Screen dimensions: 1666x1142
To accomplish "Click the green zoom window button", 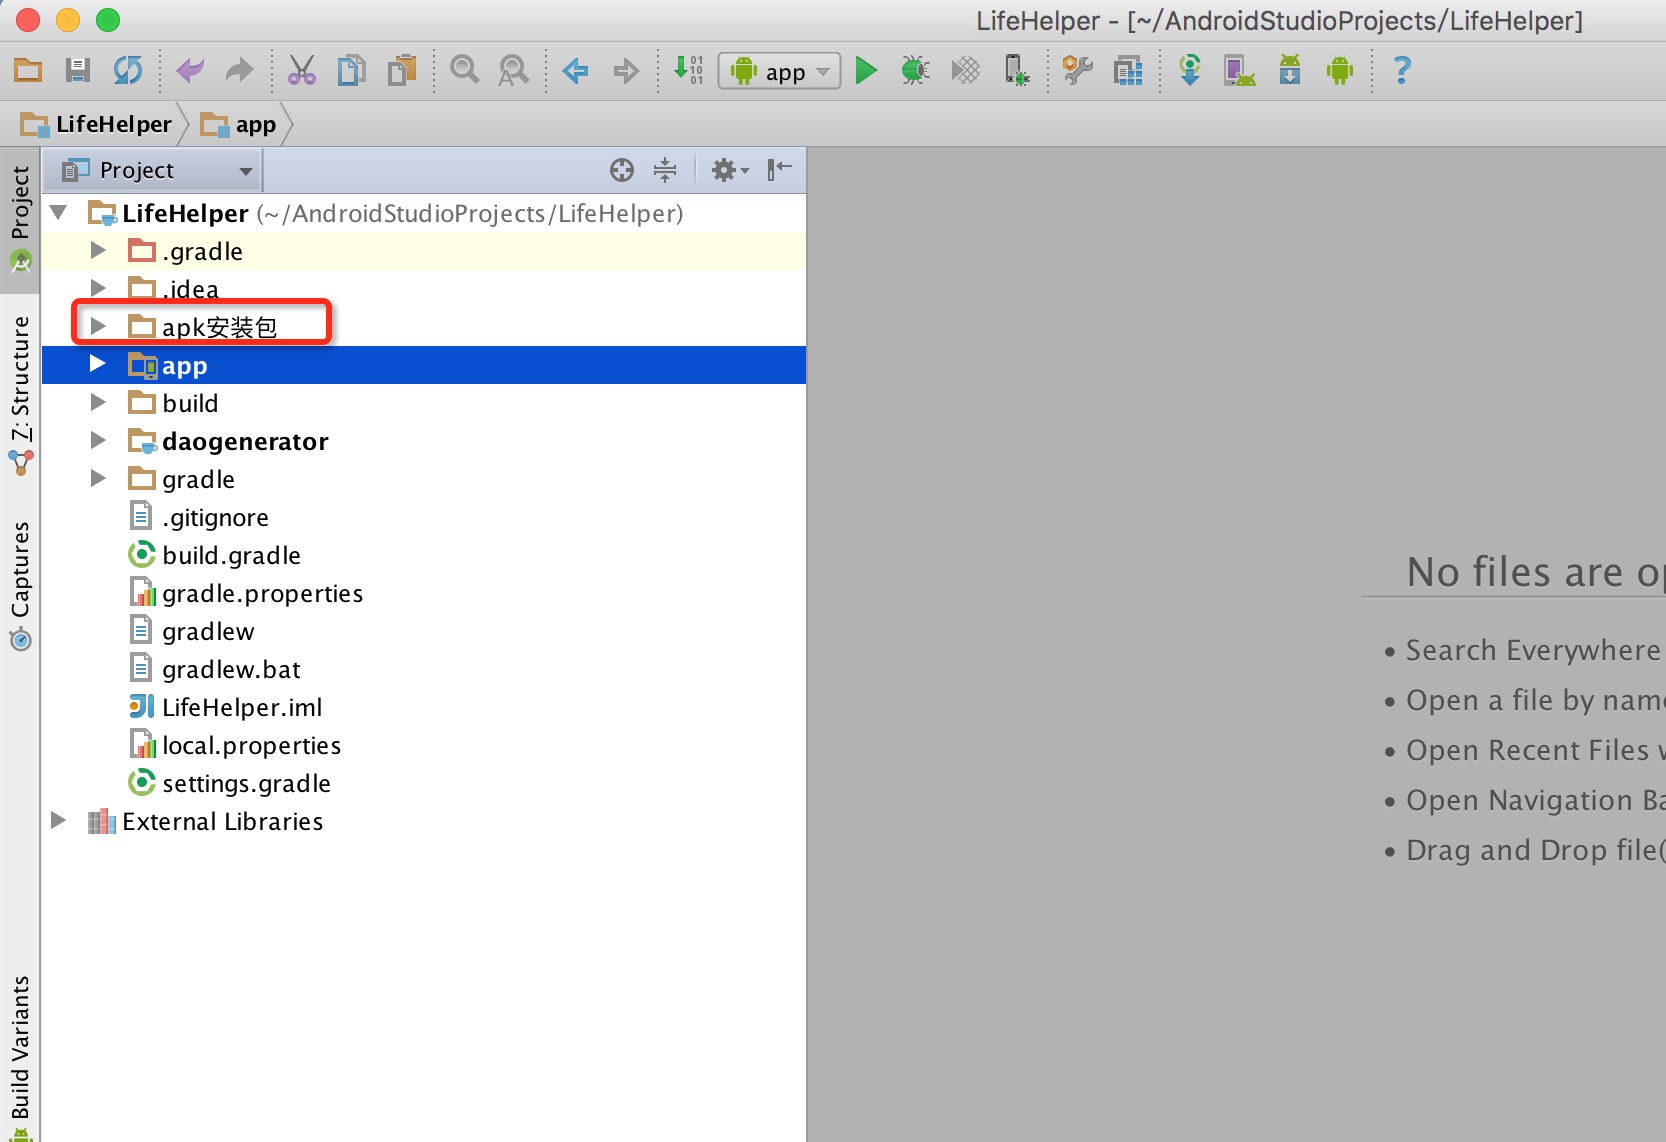I will click(x=108, y=19).
